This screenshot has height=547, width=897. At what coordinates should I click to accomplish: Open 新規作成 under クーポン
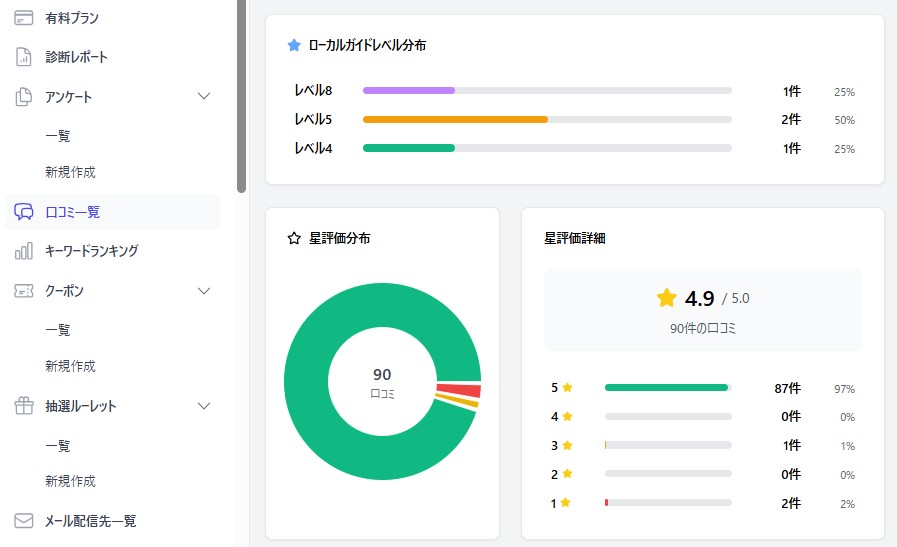(x=70, y=366)
